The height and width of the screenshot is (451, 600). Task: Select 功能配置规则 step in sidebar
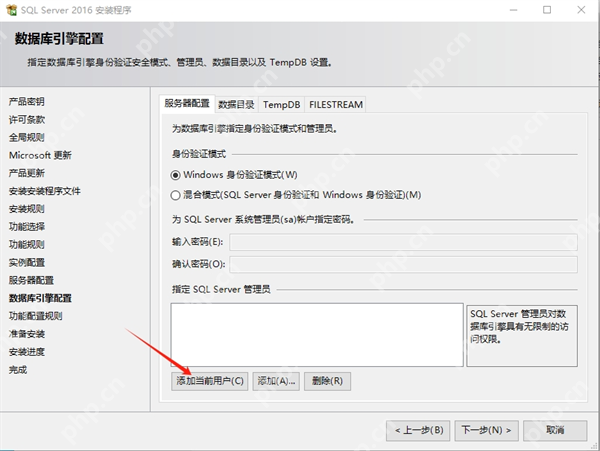(36, 316)
